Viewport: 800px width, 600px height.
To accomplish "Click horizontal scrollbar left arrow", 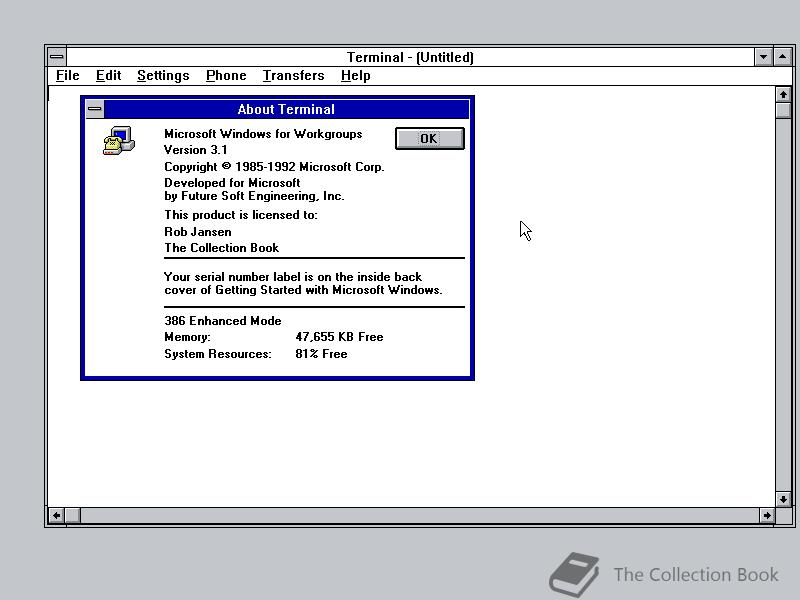I will pos(56,515).
